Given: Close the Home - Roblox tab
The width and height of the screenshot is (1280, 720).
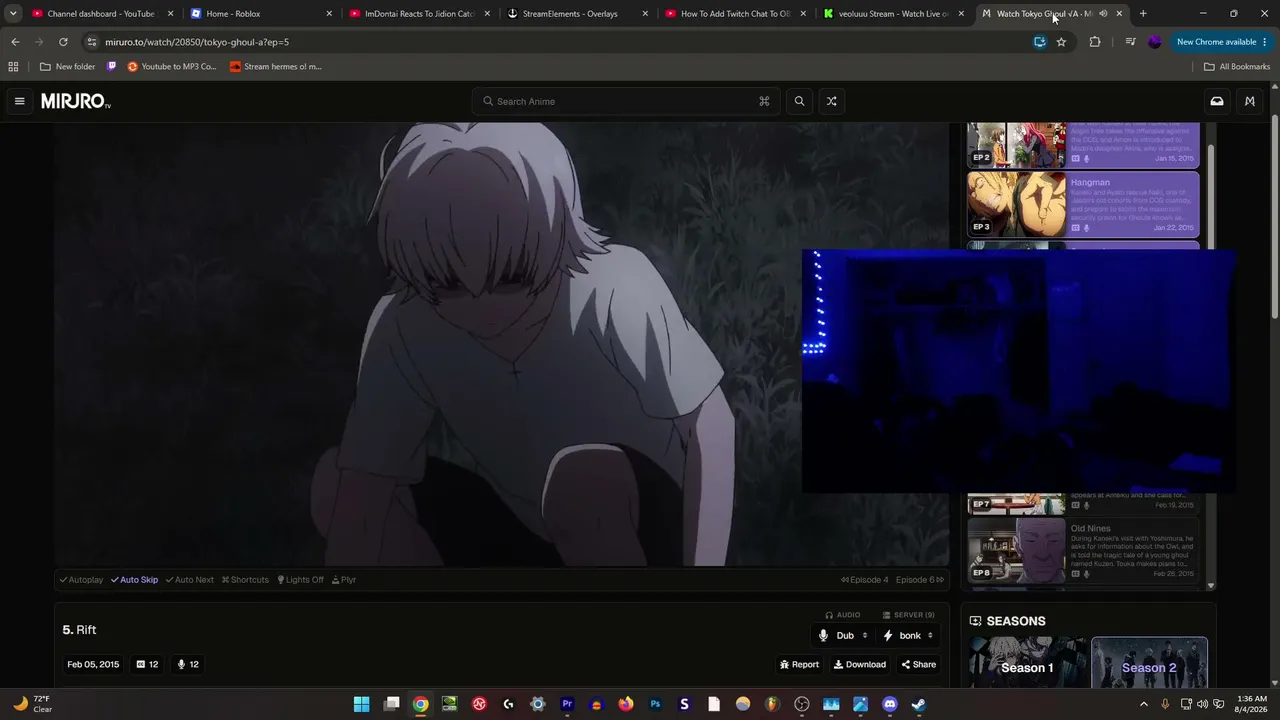Looking at the screenshot, I should (329, 14).
